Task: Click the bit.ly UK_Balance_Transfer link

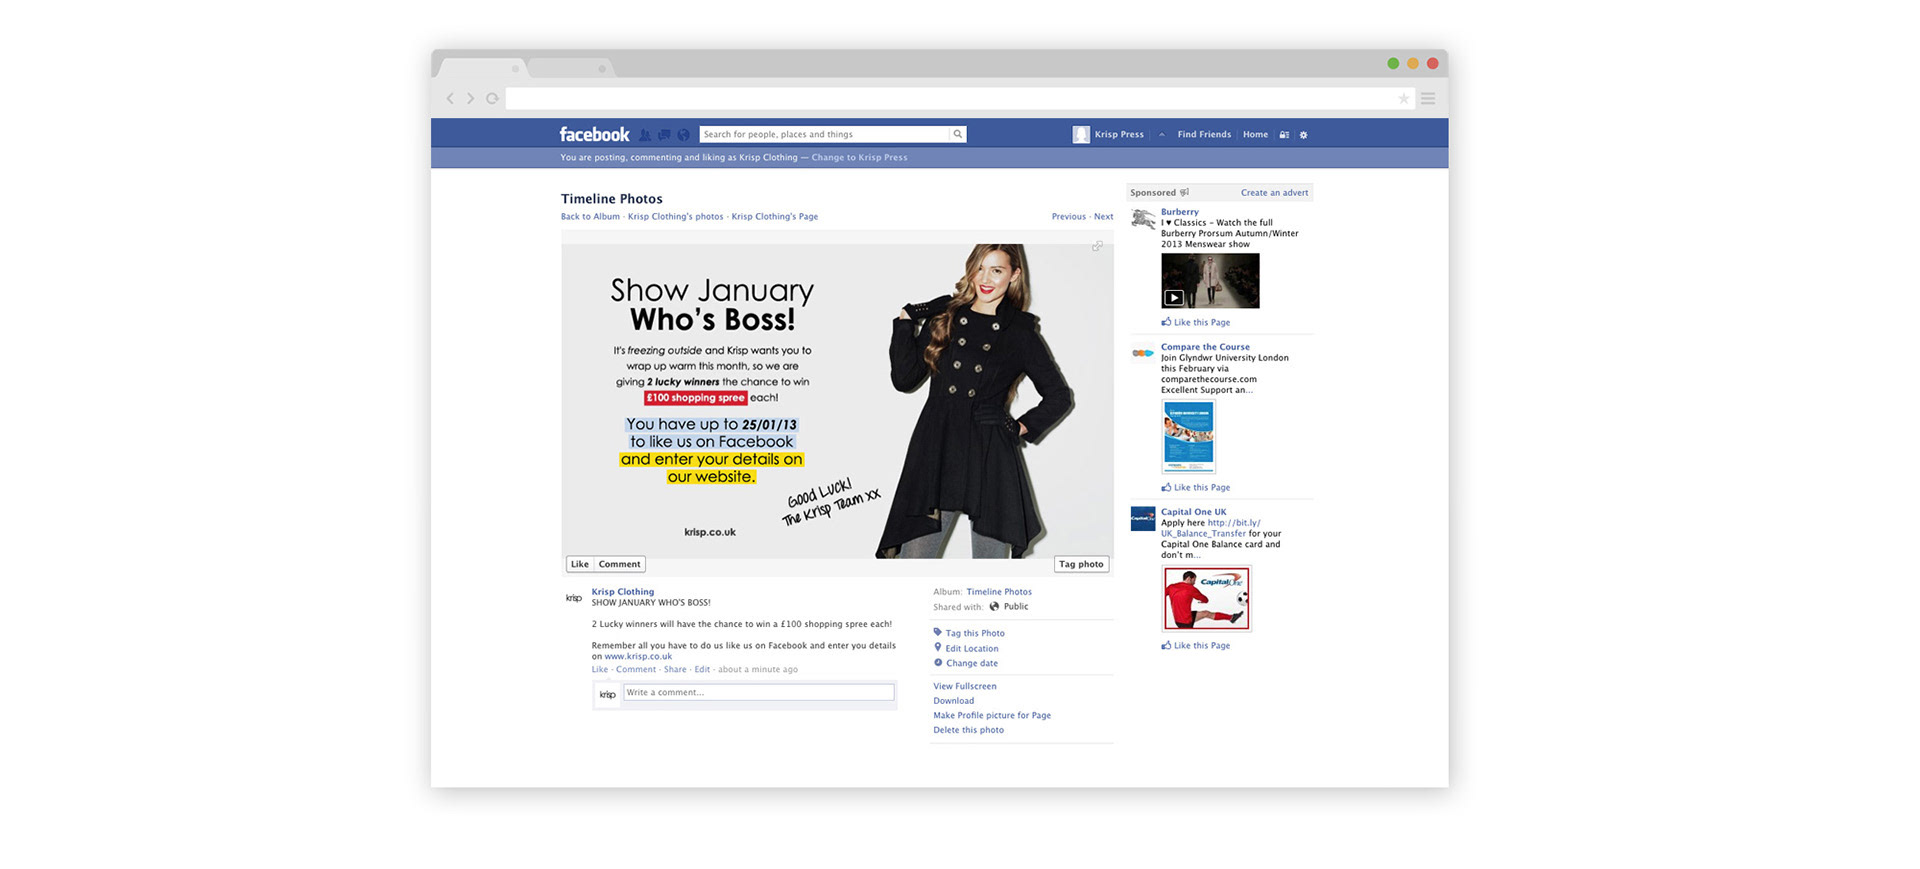Action: [1210, 528]
